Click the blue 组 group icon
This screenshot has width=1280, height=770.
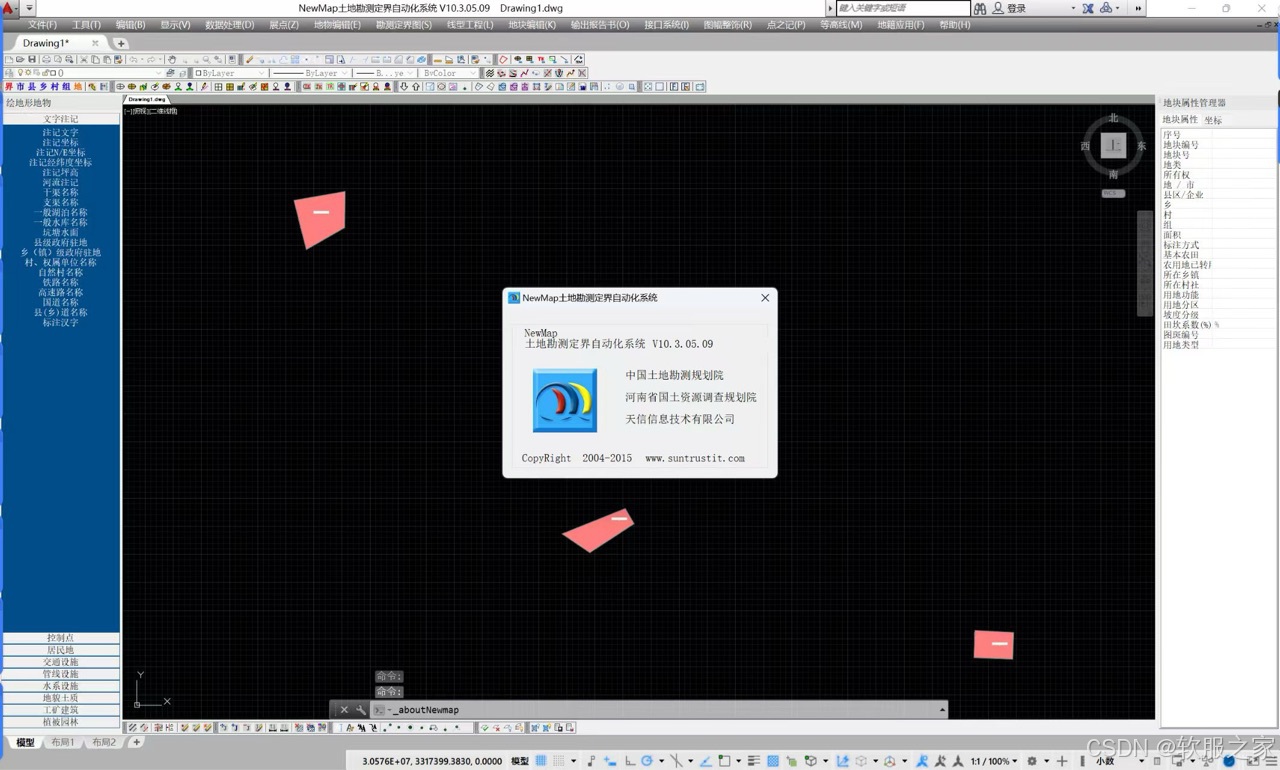[x=66, y=87]
